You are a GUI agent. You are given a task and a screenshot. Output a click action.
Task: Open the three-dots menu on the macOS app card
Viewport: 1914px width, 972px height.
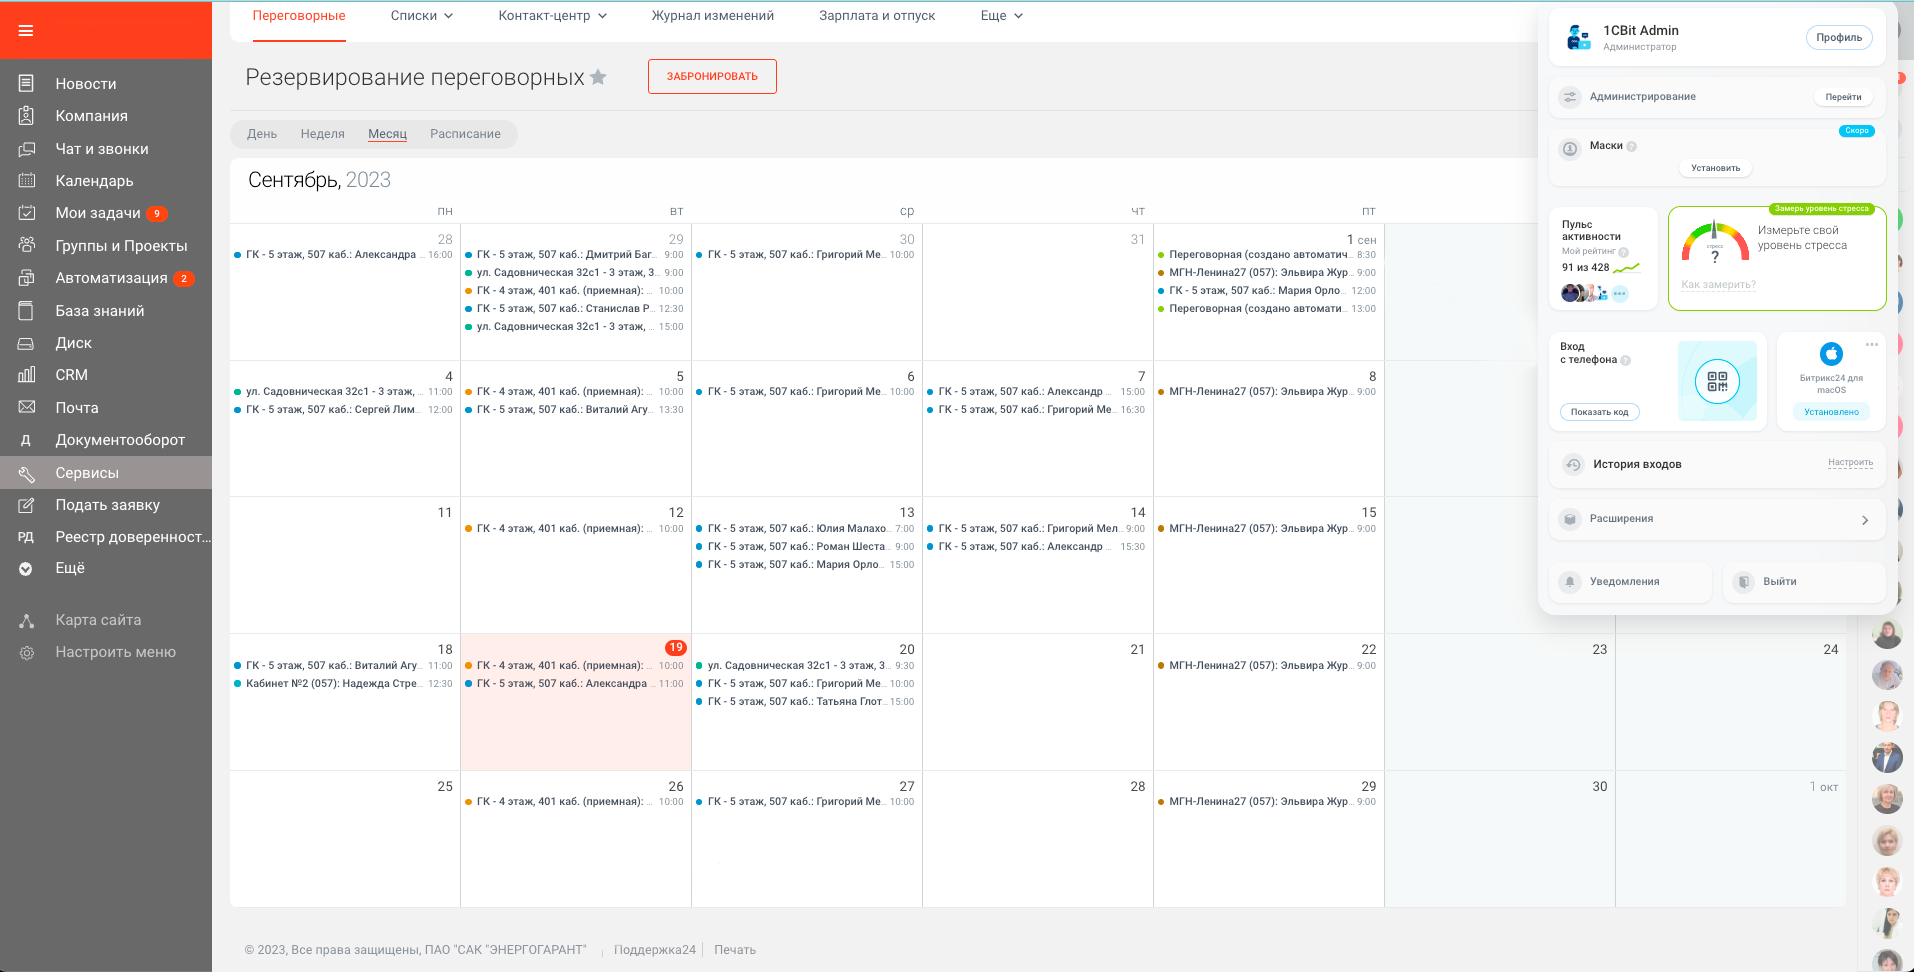1872,344
